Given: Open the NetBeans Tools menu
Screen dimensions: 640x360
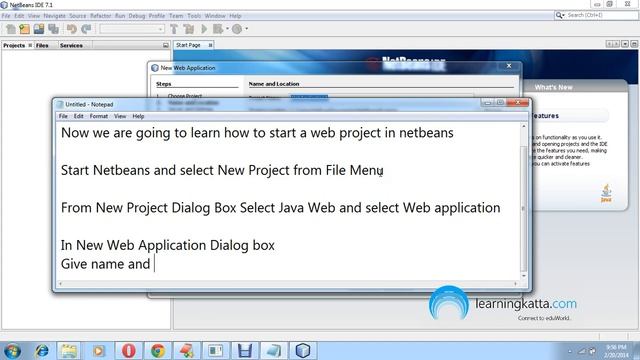Looking at the screenshot, I should (194, 16).
